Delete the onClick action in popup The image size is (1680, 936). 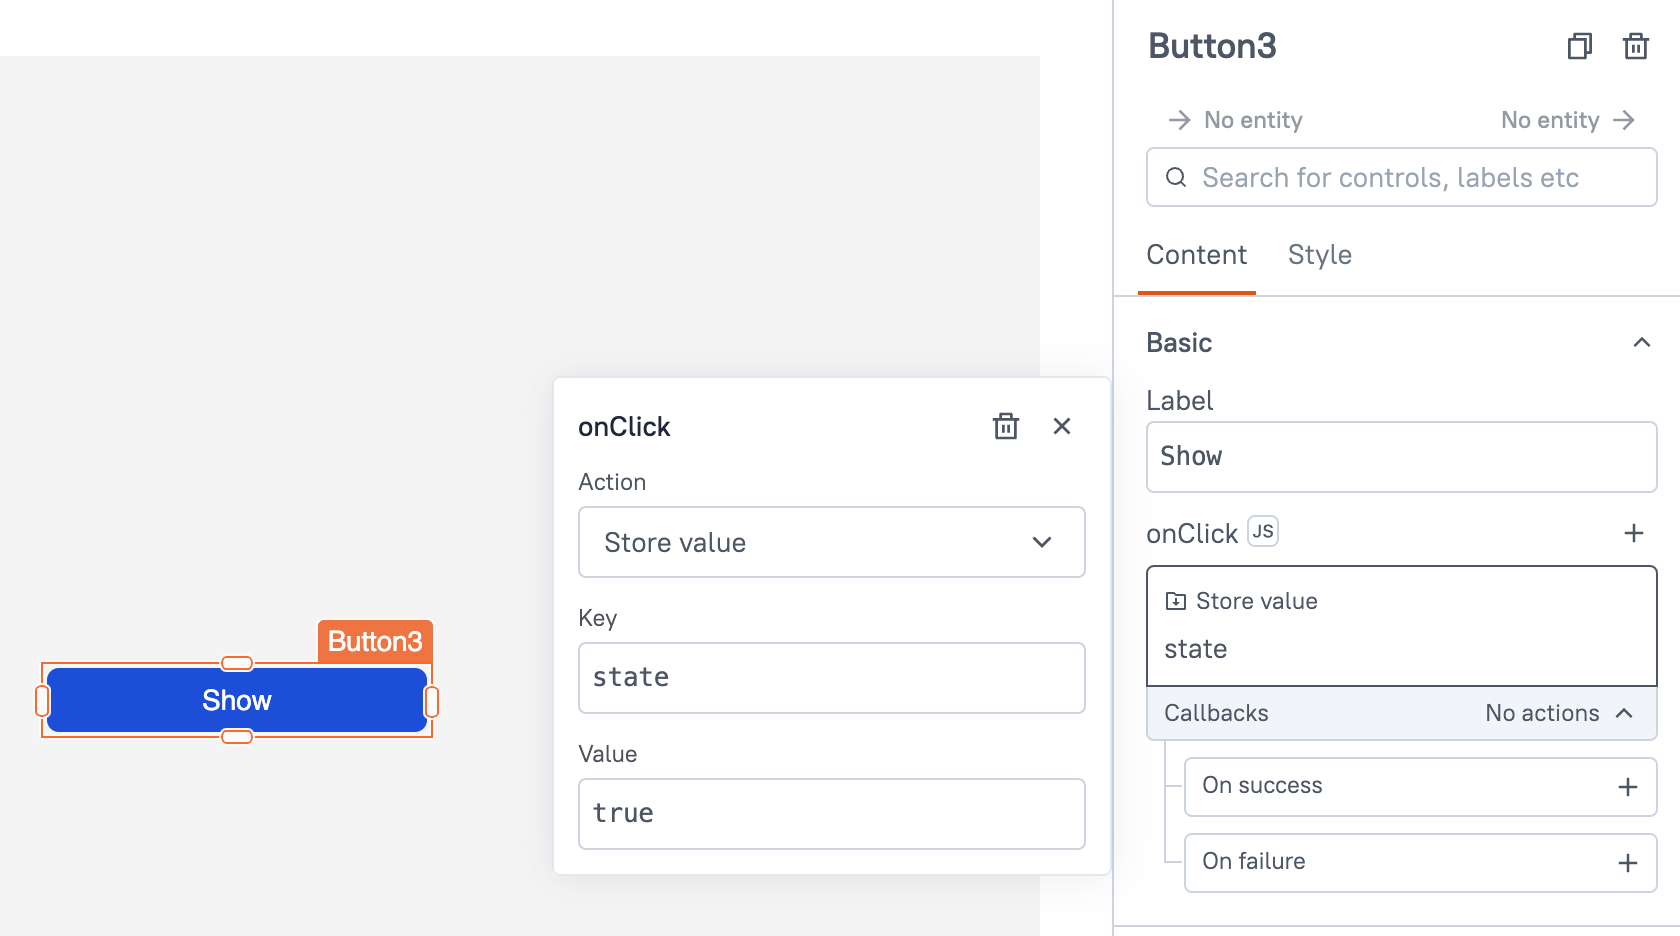1005,426
